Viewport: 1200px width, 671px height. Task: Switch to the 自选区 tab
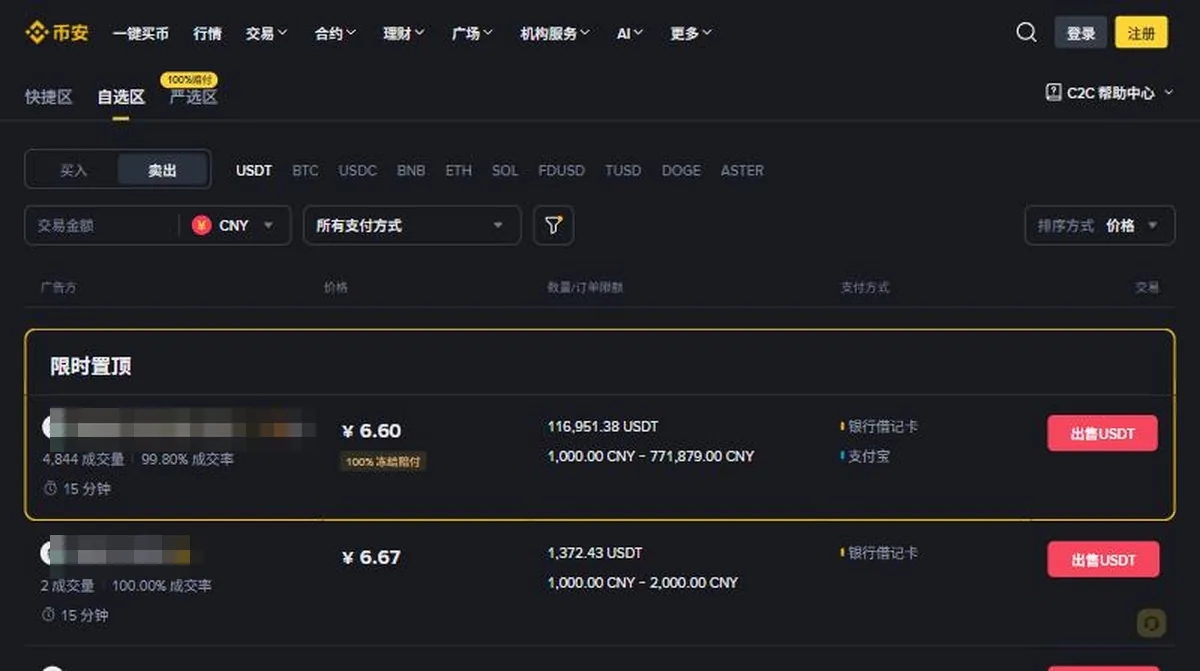click(121, 97)
